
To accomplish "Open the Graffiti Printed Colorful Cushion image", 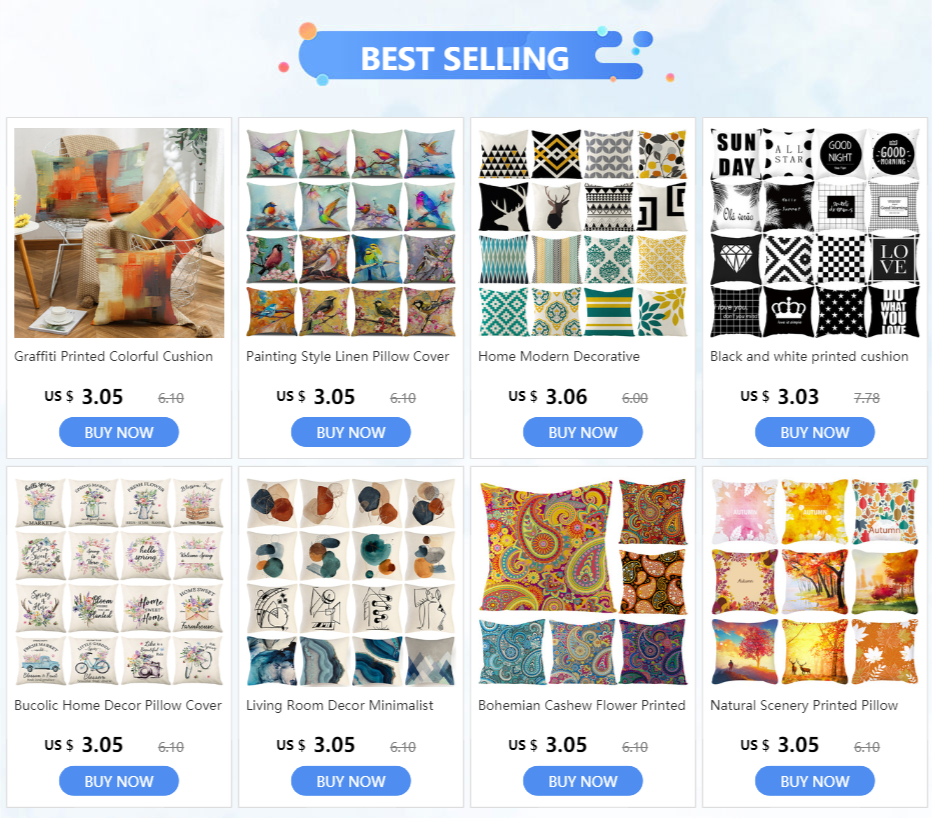I will pyautogui.click(x=119, y=233).
